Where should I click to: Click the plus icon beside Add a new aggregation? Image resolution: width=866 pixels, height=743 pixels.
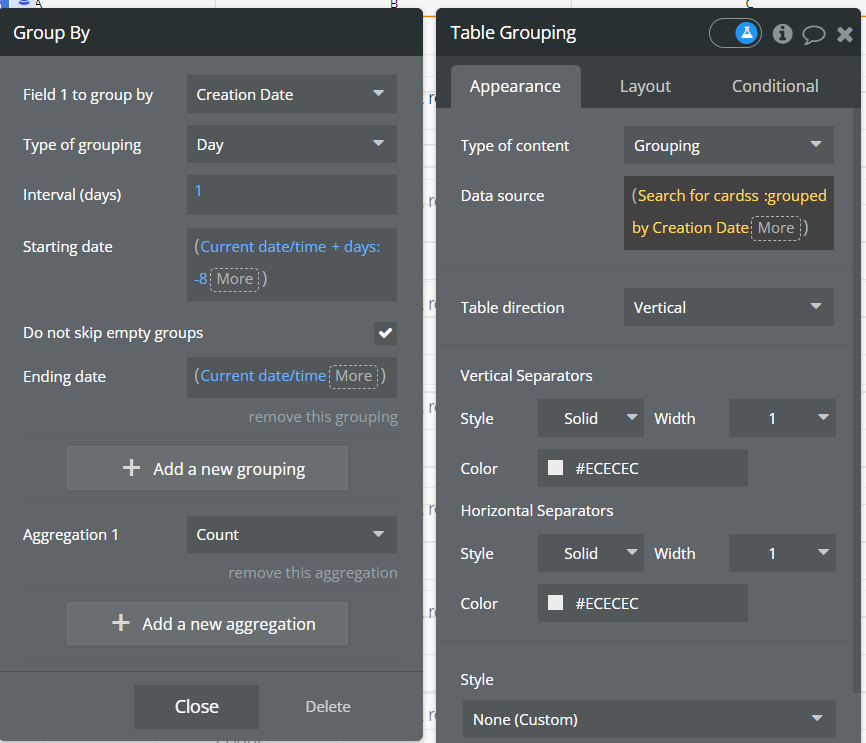pyautogui.click(x=121, y=623)
